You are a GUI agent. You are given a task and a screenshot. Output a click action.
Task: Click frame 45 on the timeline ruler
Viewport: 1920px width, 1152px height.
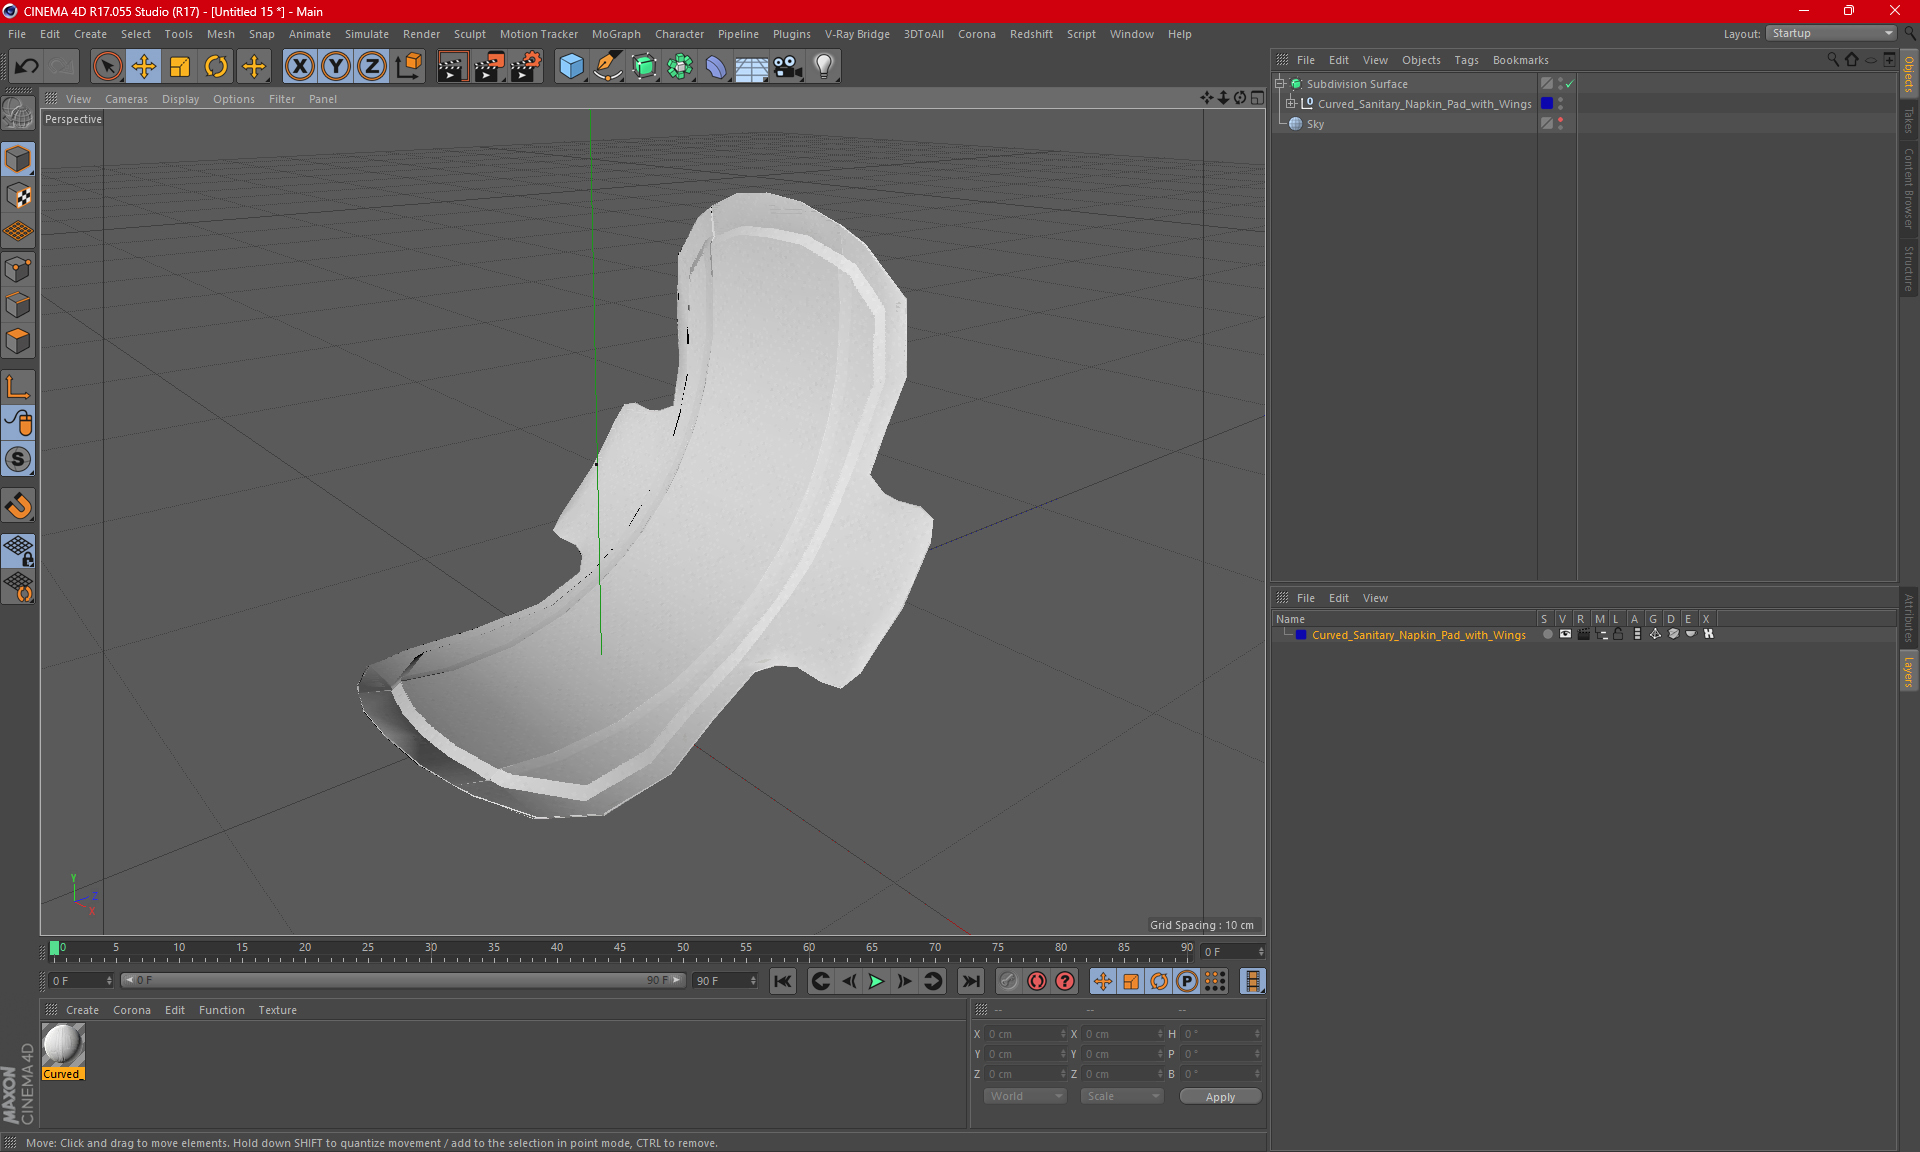point(620,948)
